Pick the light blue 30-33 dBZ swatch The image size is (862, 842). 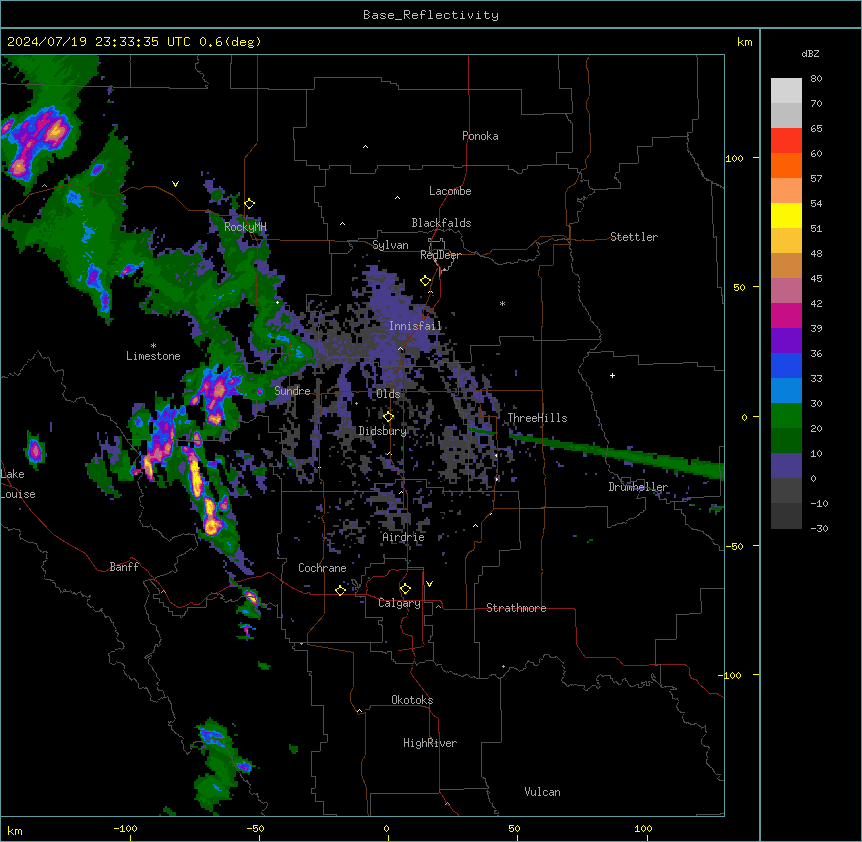786,391
